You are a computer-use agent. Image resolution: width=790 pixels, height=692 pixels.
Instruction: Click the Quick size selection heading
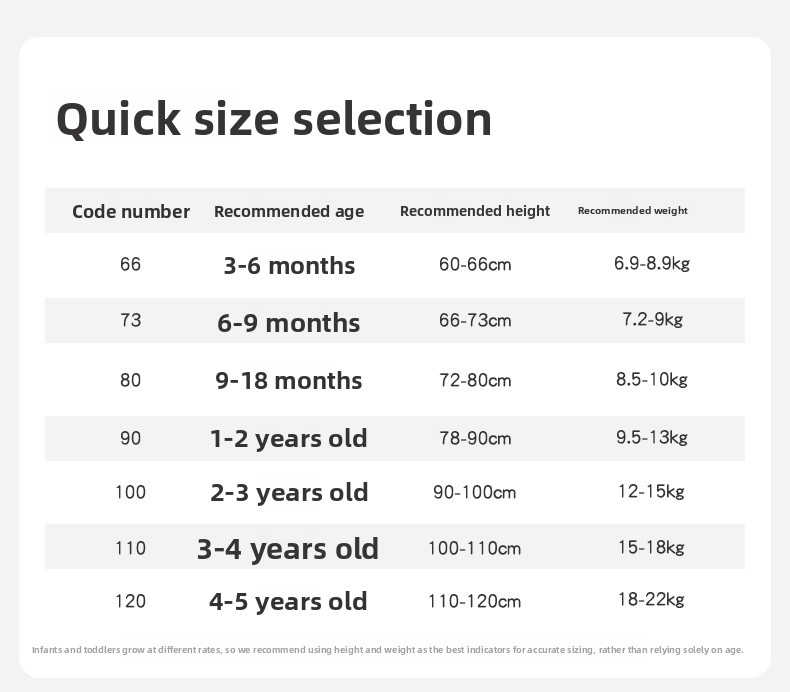click(x=274, y=119)
